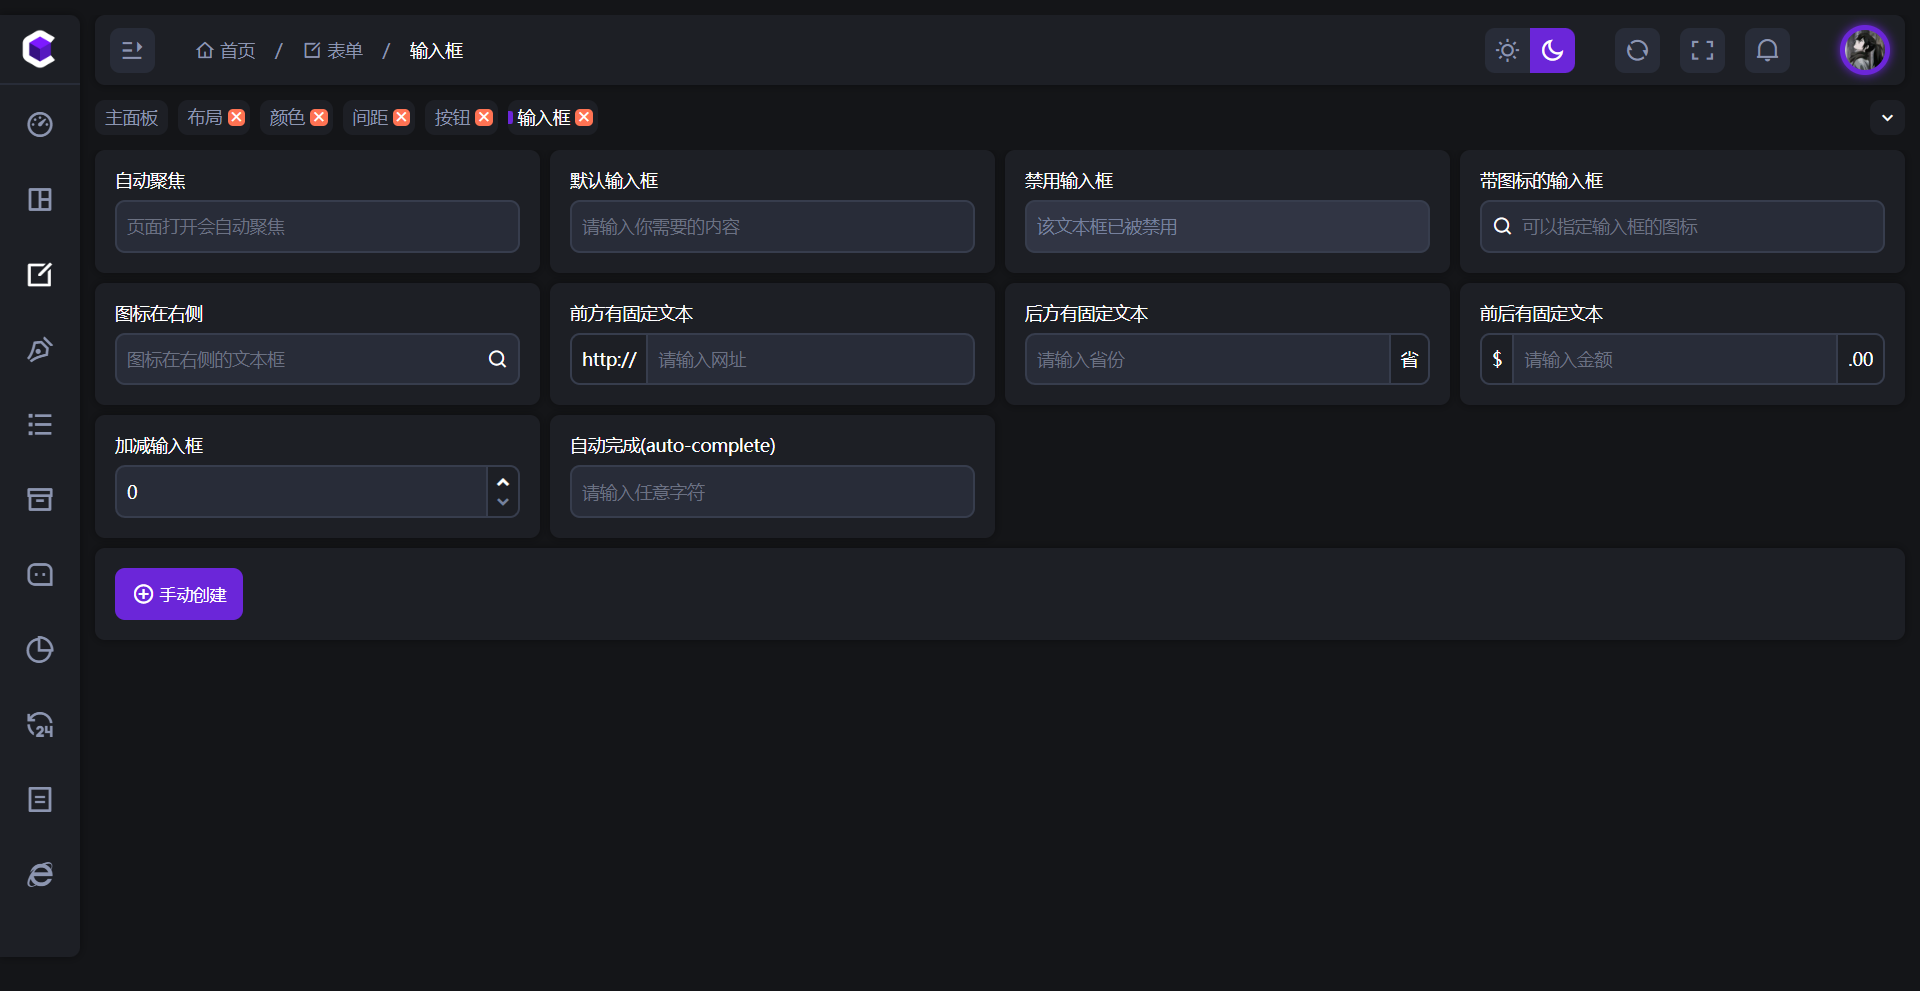Open the layout grid sidebar icon
This screenshot has height=992, width=1920.
(x=40, y=200)
